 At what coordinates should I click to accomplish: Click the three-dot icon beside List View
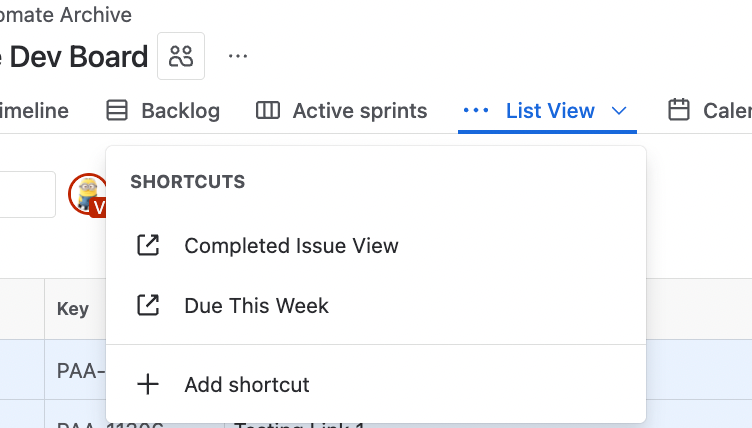[476, 111]
